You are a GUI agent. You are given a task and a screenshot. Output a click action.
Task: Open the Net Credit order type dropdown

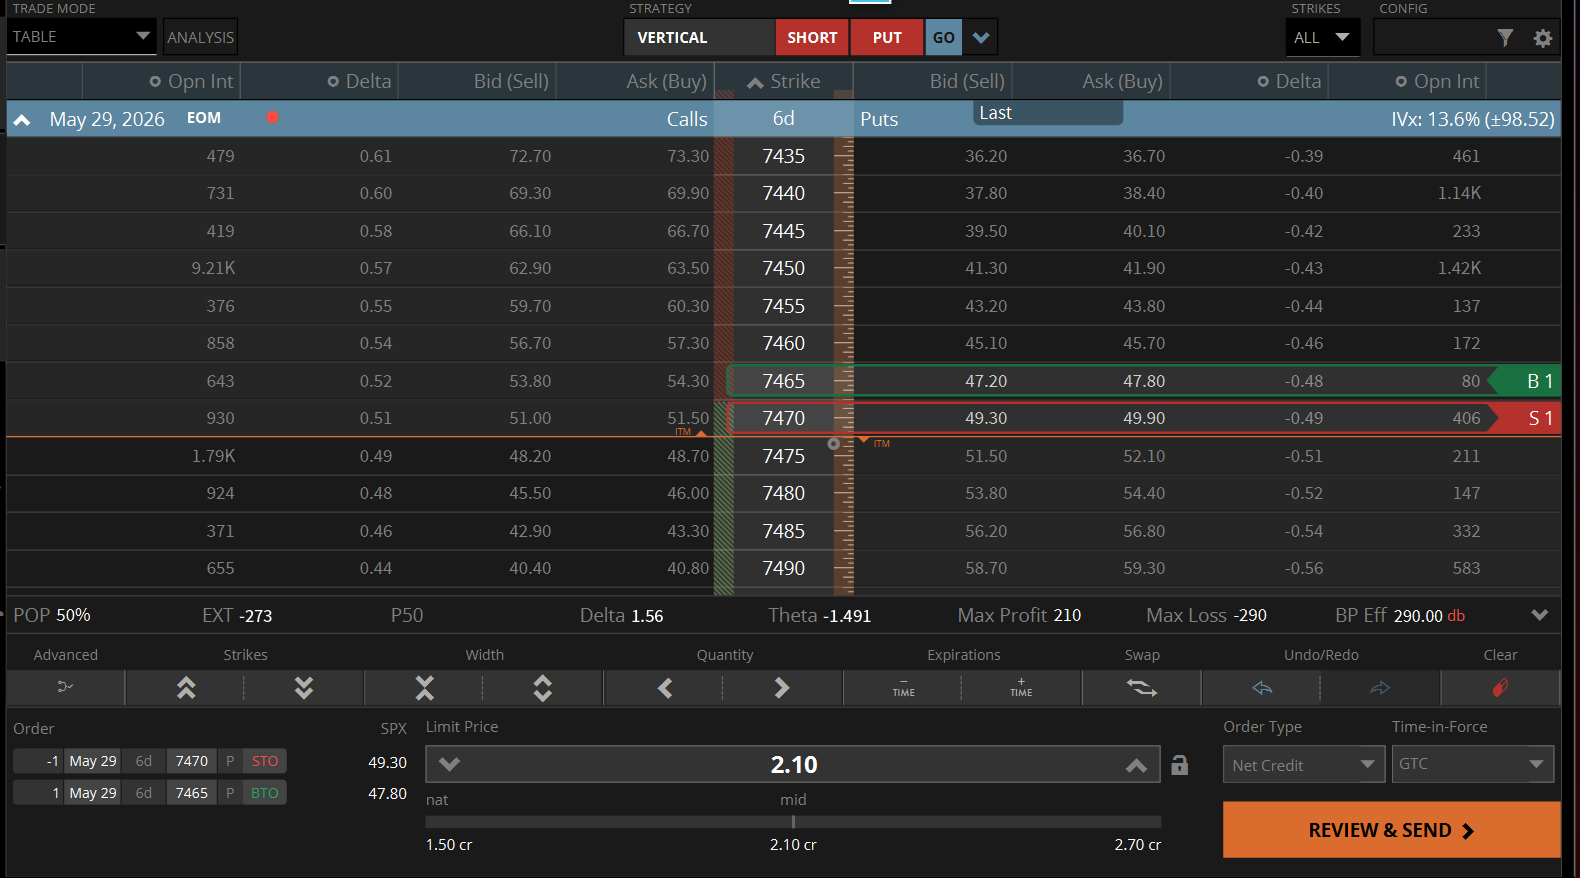pos(1304,765)
